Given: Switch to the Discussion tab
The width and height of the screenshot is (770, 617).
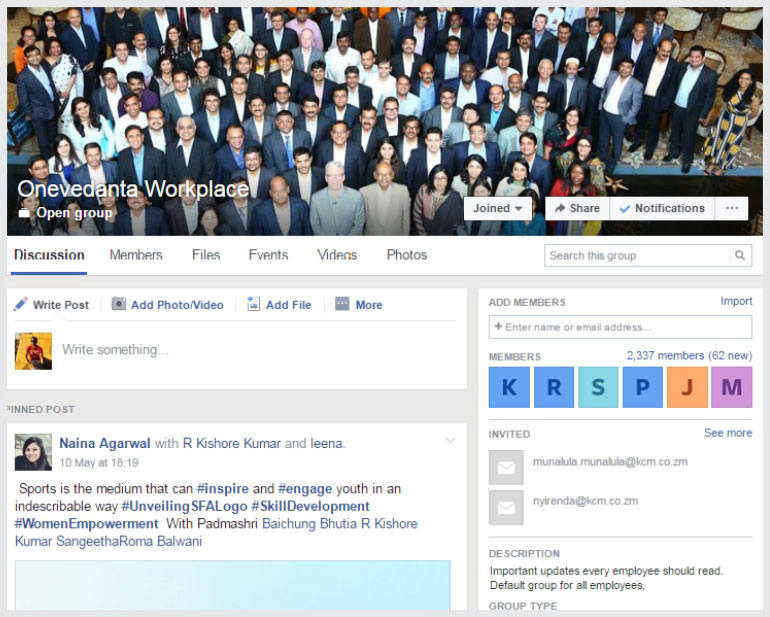Looking at the screenshot, I should 49,255.
